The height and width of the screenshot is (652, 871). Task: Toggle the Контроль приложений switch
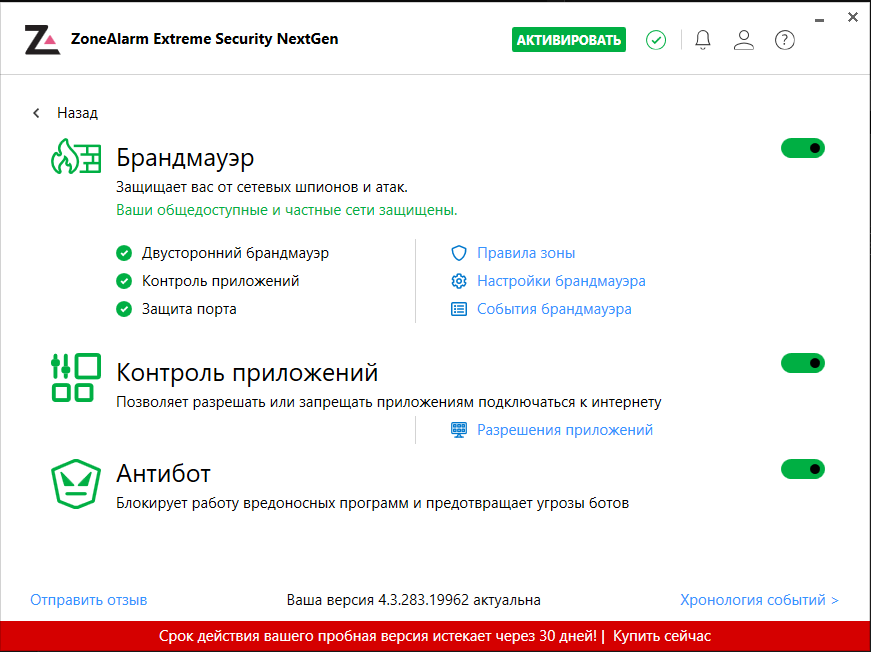[x=803, y=363]
